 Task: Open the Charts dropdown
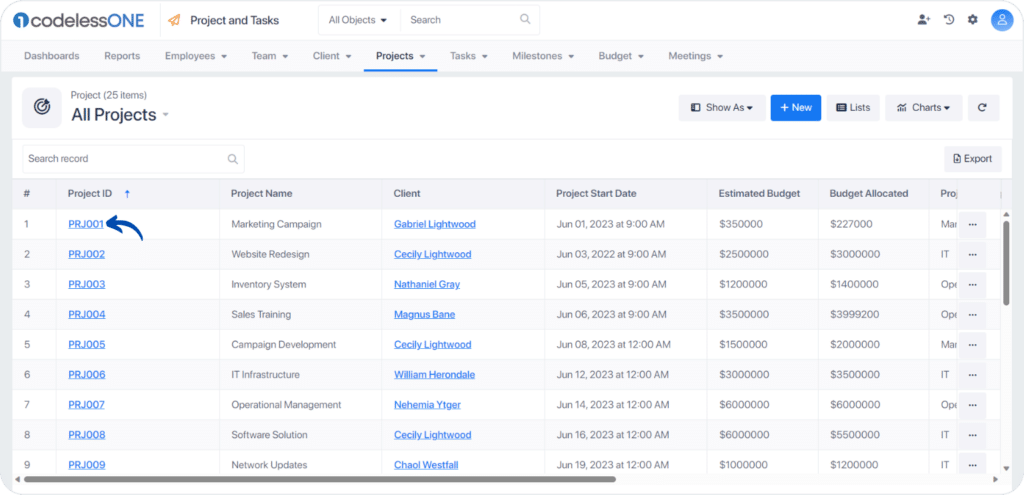point(923,108)
